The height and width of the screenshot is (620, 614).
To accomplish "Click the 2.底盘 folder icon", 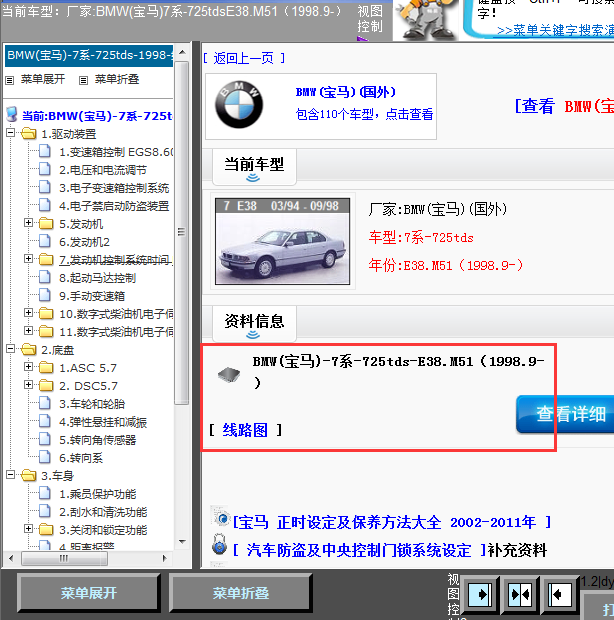I will click(x=28, y=349).
